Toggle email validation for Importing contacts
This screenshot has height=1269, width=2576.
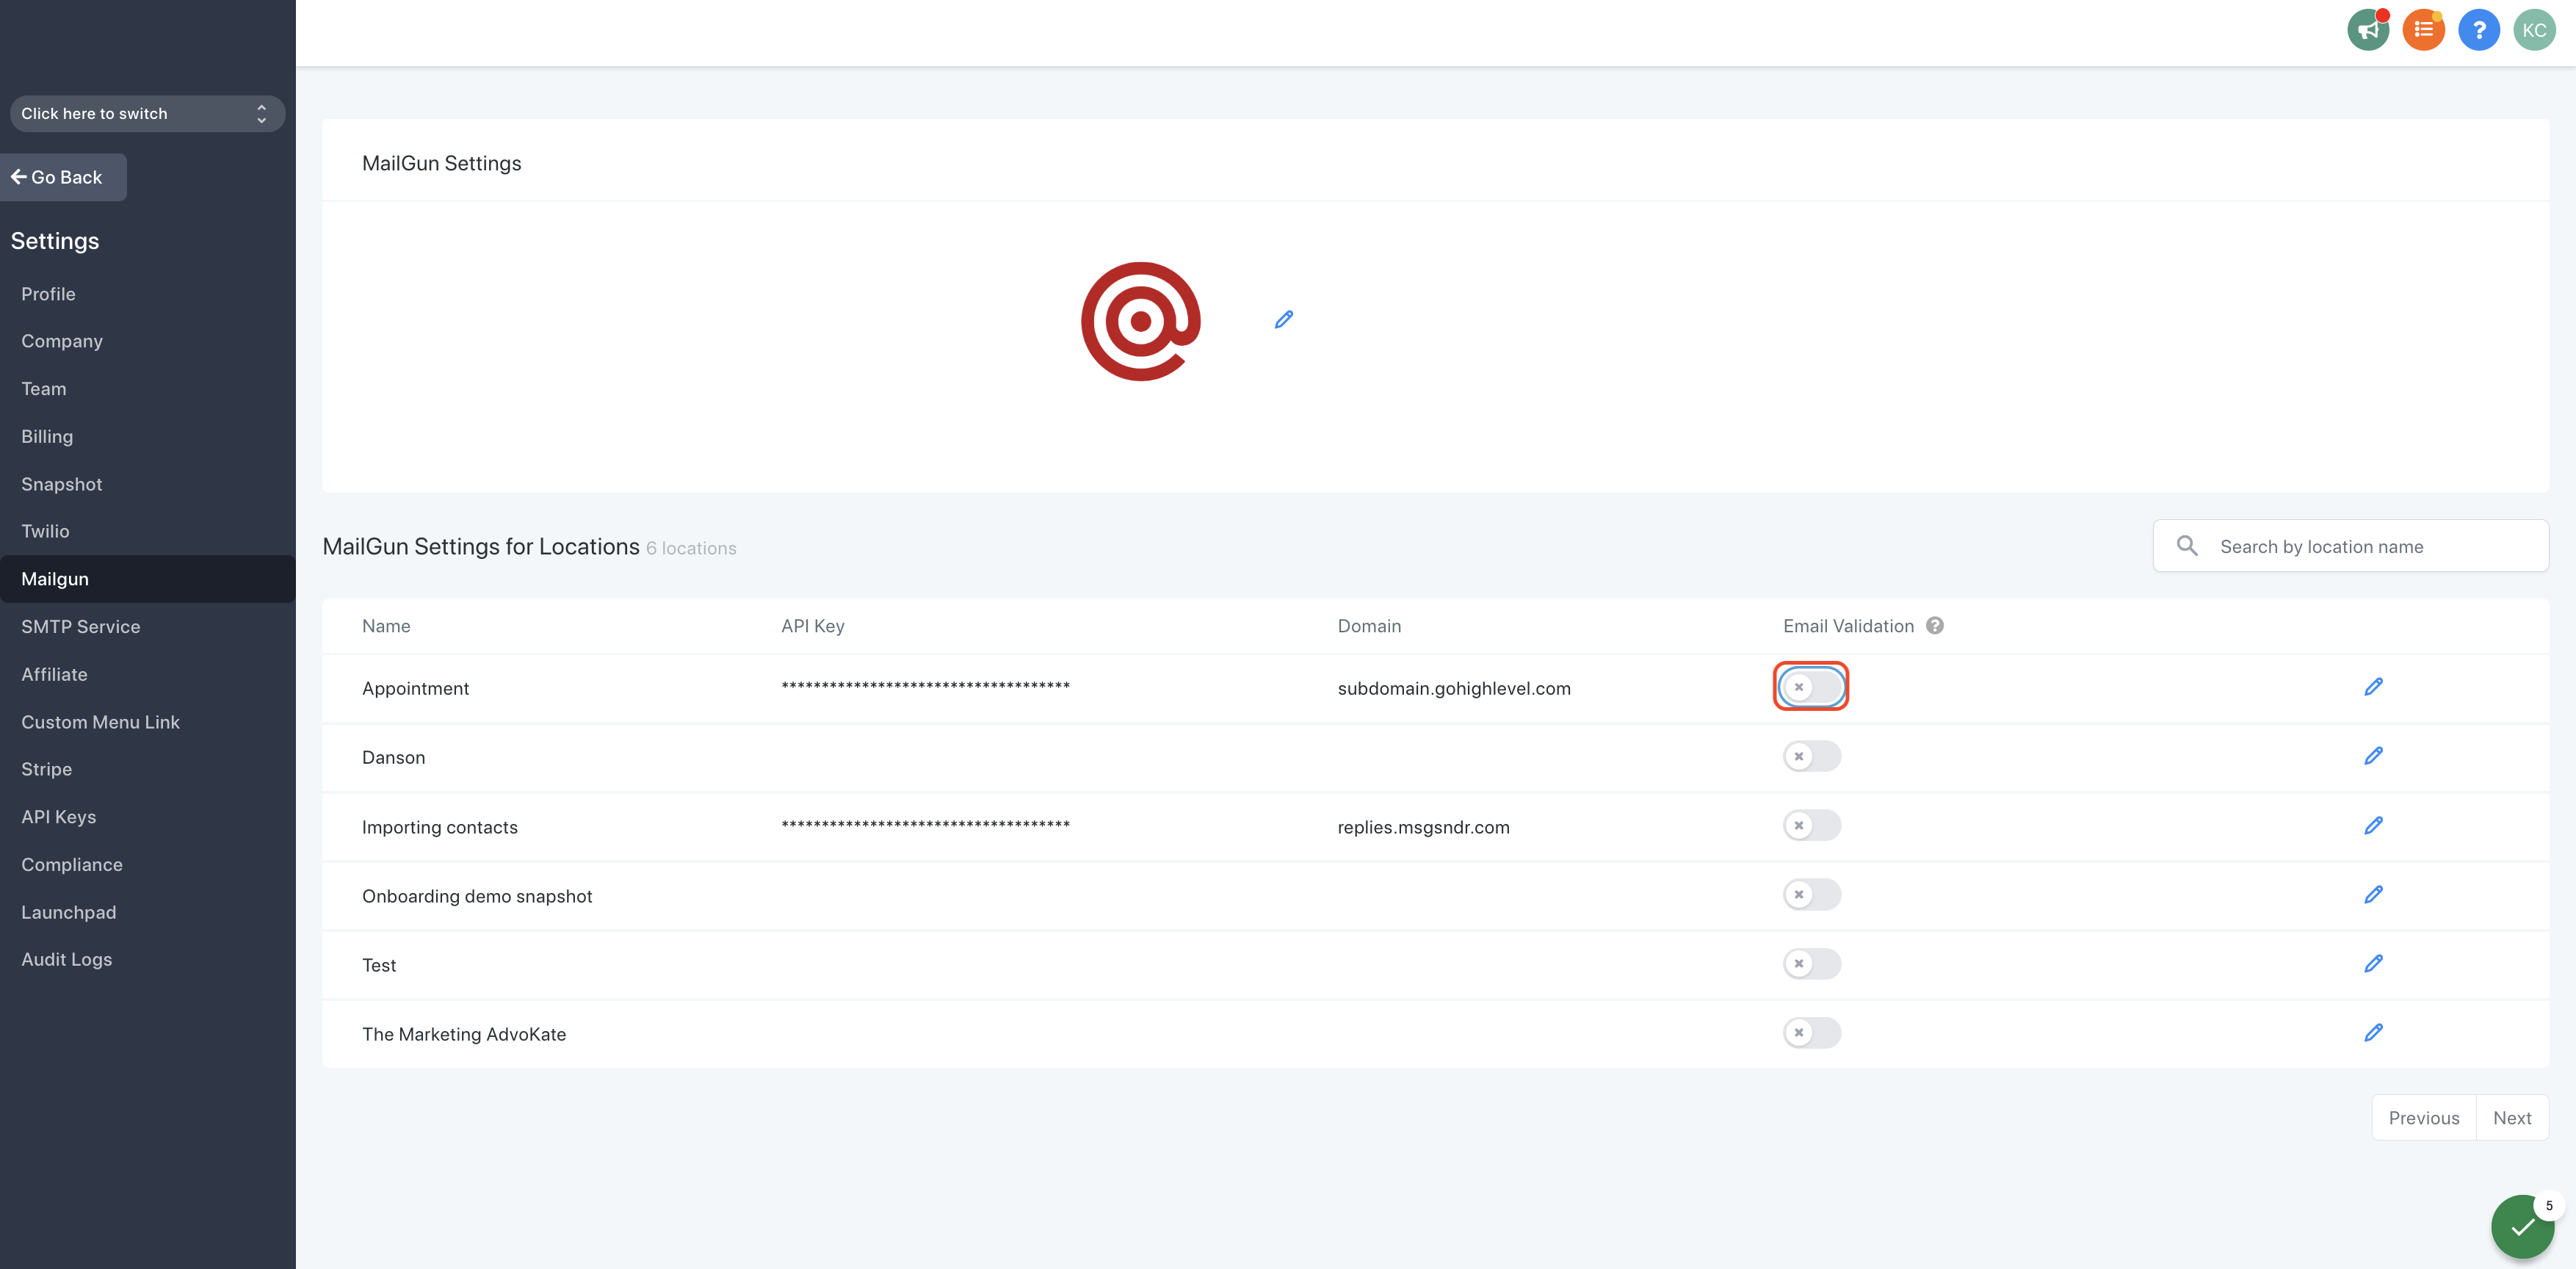pos(1811,826)
